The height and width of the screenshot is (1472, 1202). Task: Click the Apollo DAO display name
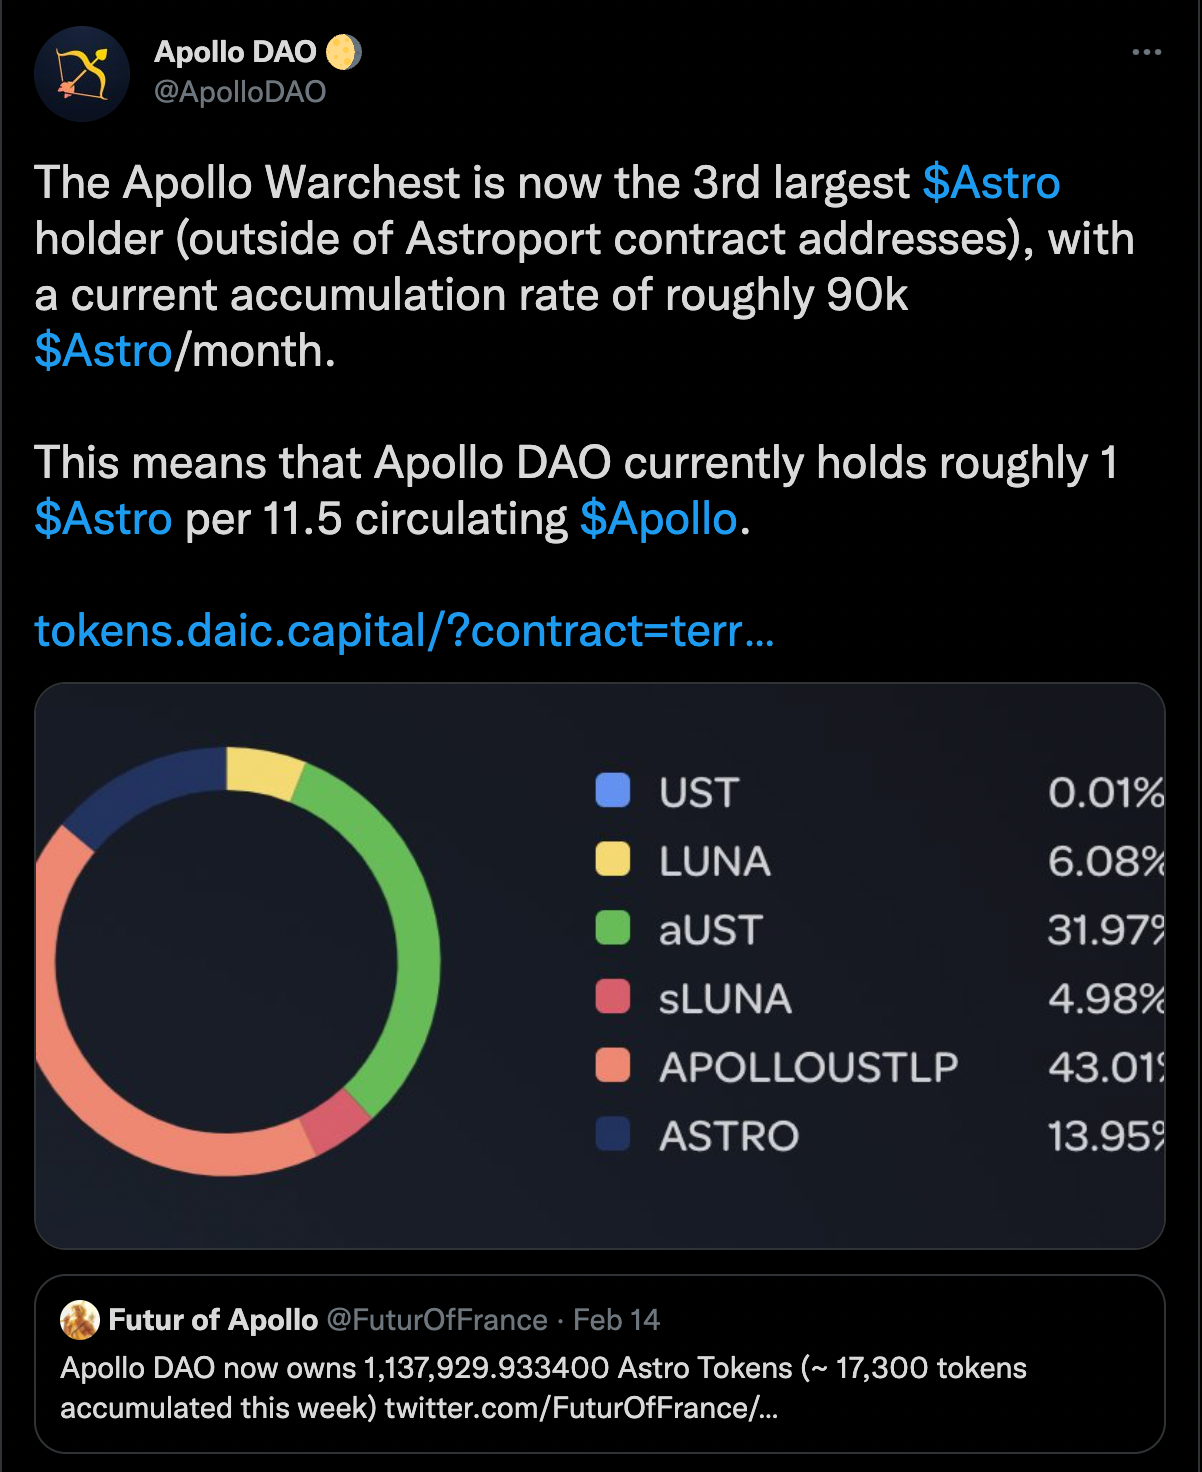(235, 52)
